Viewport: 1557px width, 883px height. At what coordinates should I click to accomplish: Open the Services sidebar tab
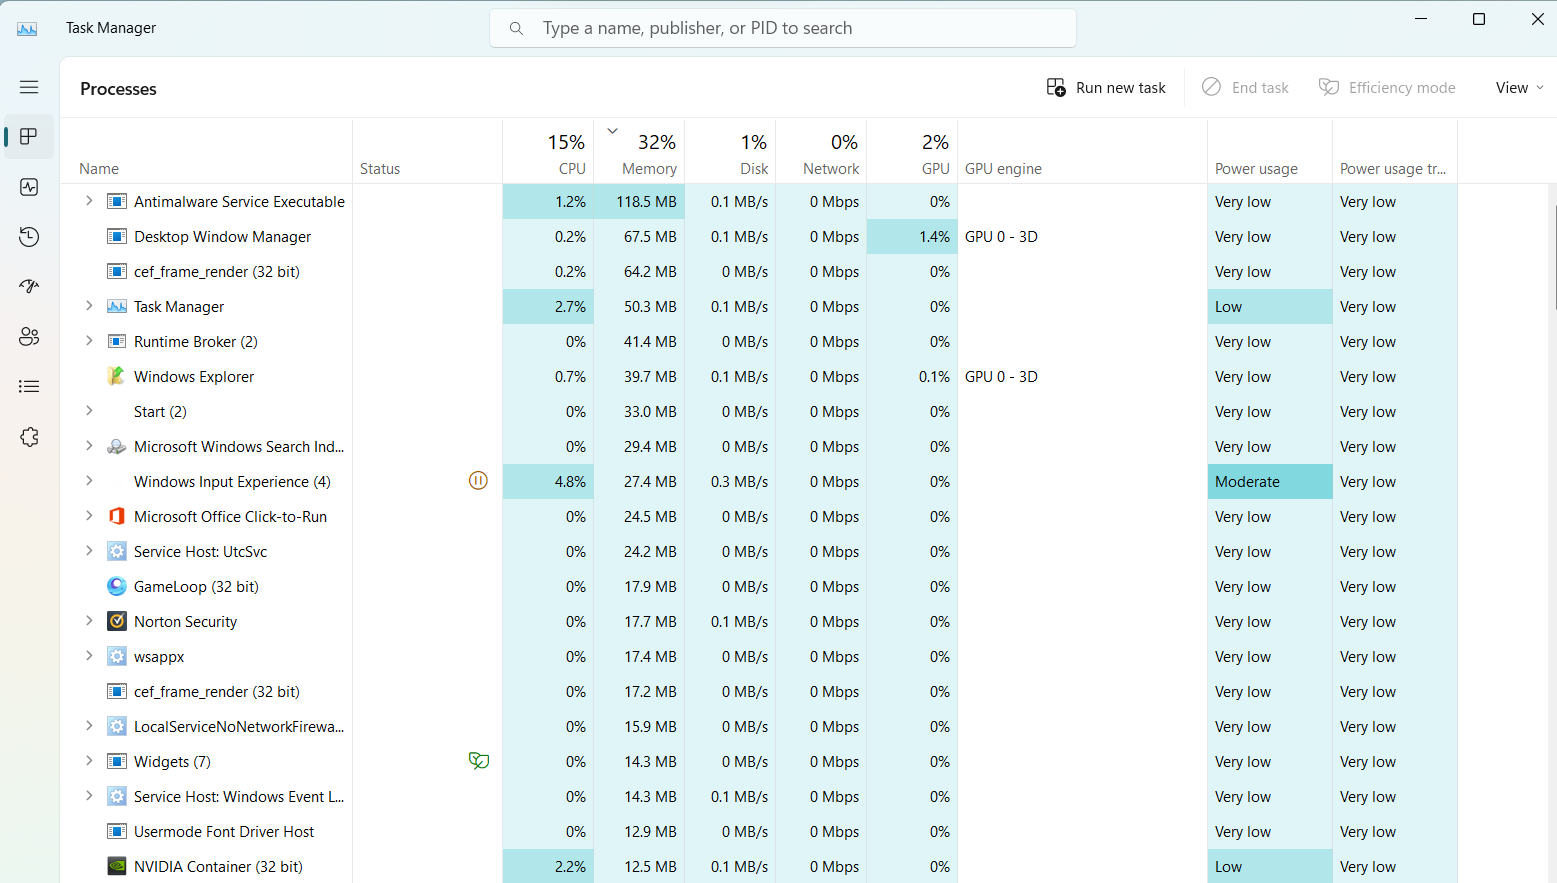coord(29,437)
